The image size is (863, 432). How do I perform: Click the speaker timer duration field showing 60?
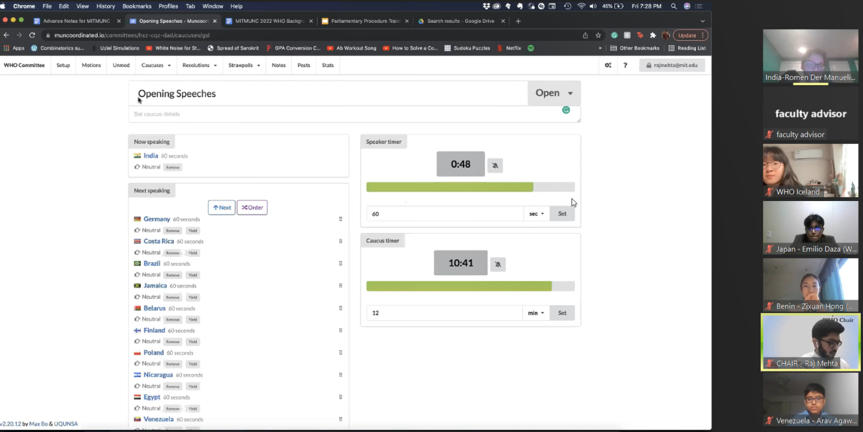[x=445, y=214]
